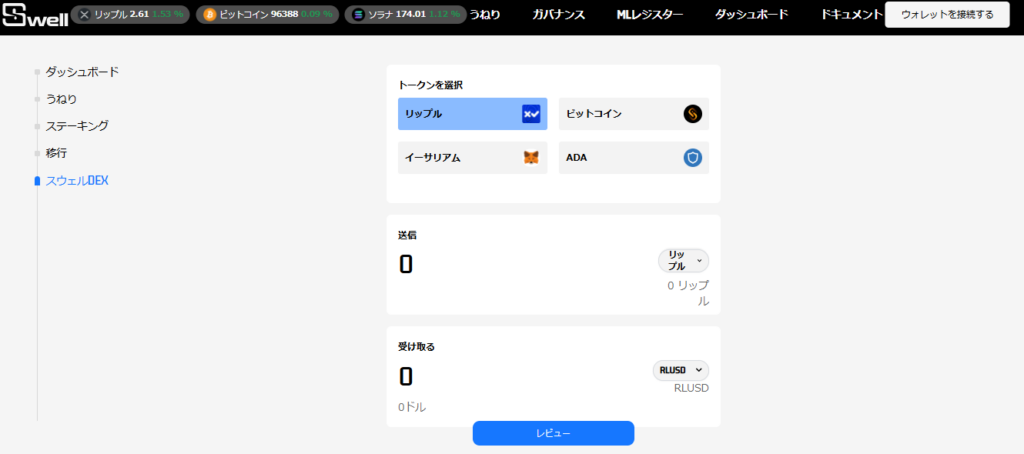Open the ガバナンス top navigation item
The image size is (1024, 454).
coord(558,14)
